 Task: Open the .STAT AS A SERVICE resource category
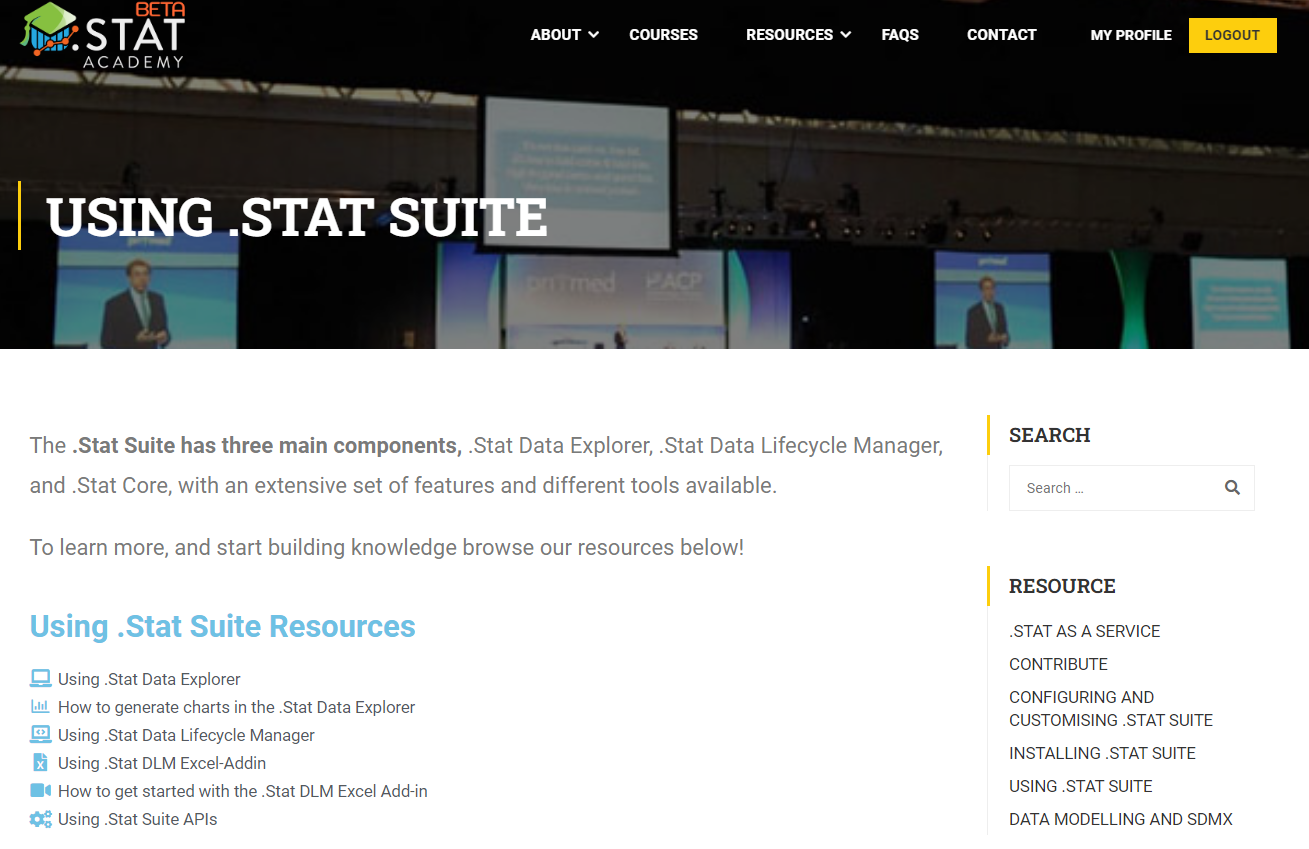pos(1084,631)
